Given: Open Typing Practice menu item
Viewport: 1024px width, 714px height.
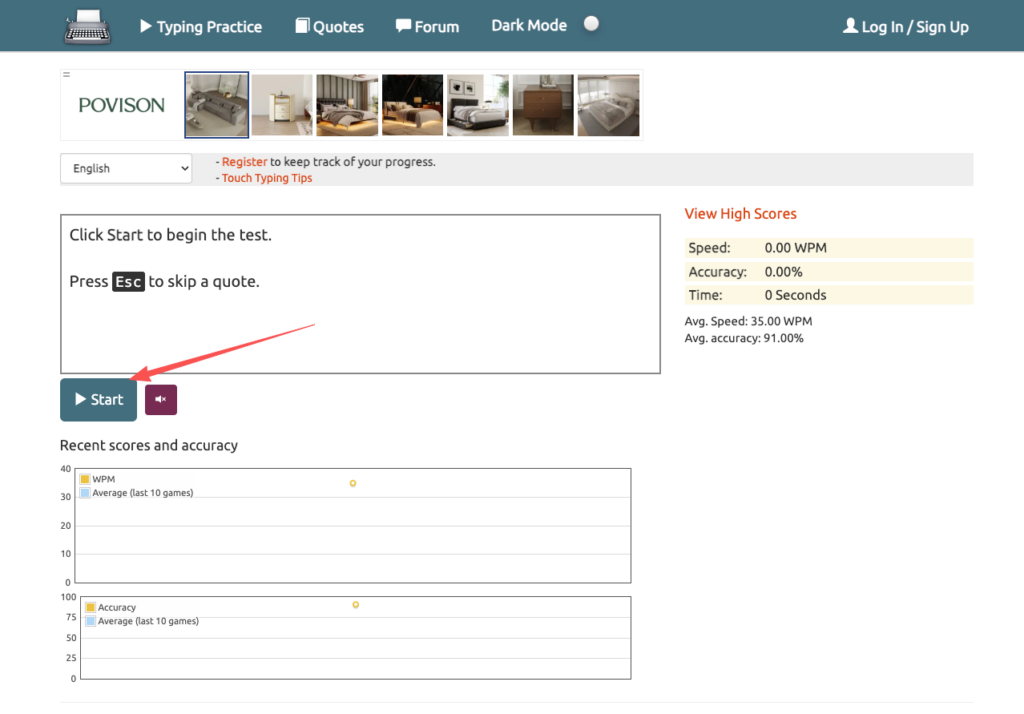Looking at the screenshot, I should pos(200,27).
